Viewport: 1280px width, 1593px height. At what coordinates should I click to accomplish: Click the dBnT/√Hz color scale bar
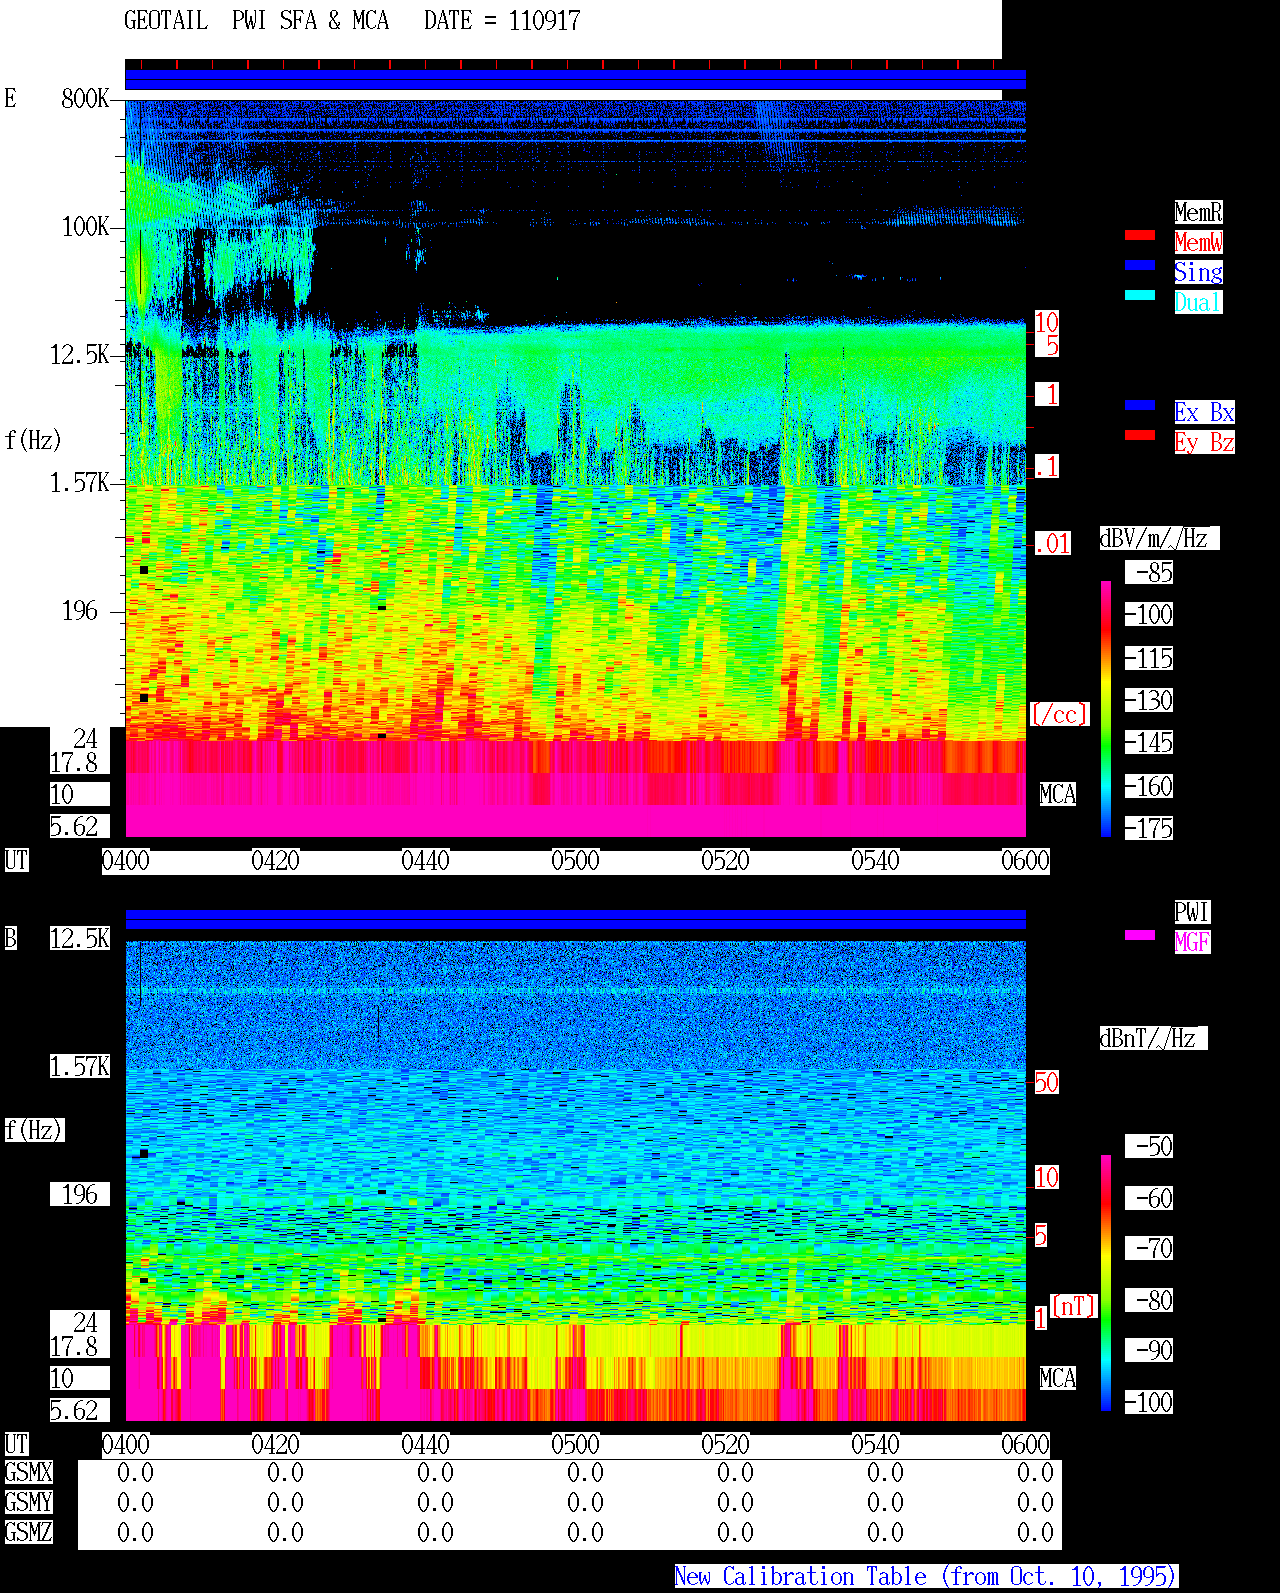(1106, 1283)
